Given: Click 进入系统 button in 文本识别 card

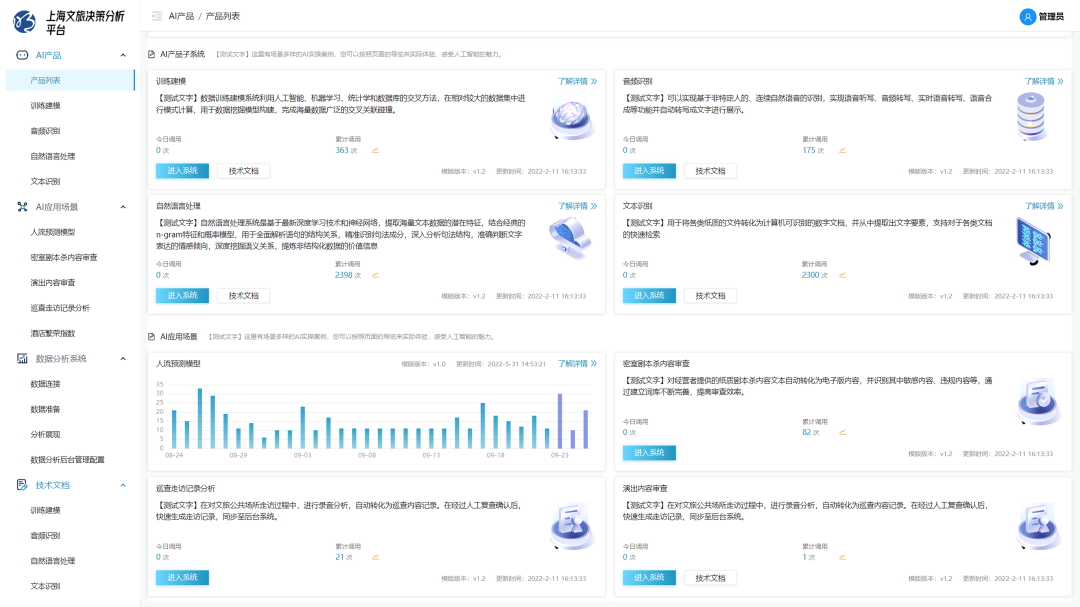Looking at the screenshot, I should [649, 295].
